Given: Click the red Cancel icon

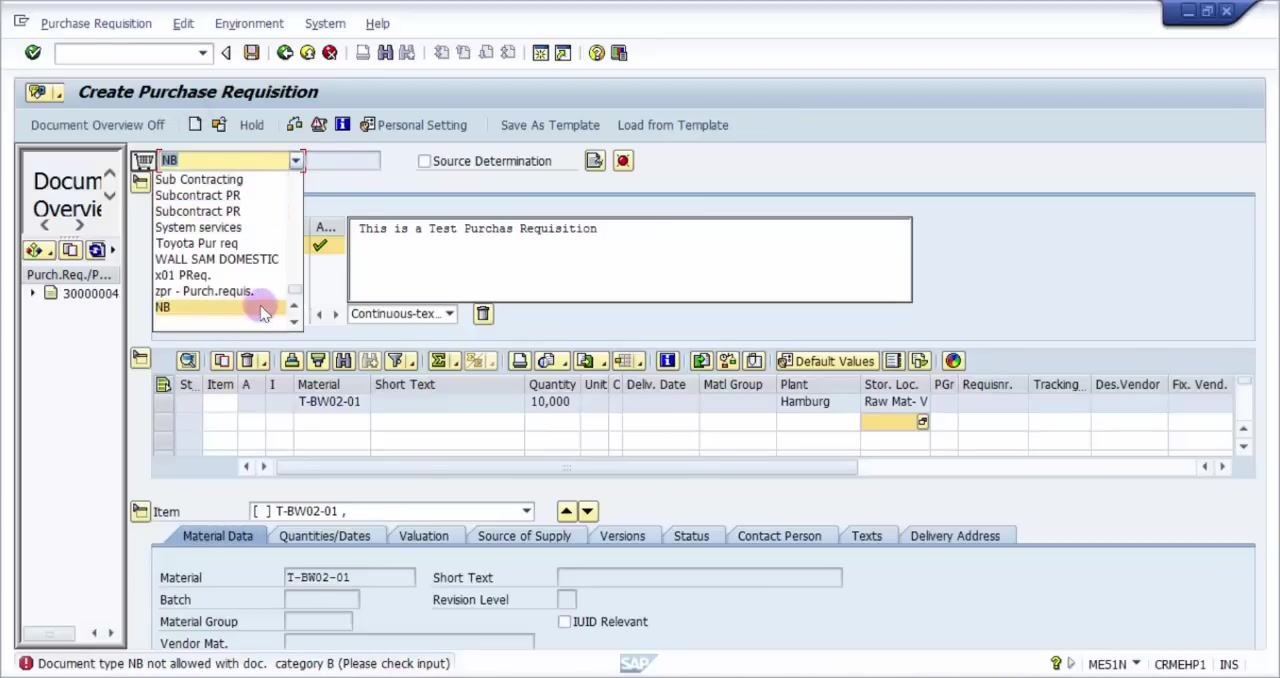Looking at the screenshot, I should click(x=329, y=53).
